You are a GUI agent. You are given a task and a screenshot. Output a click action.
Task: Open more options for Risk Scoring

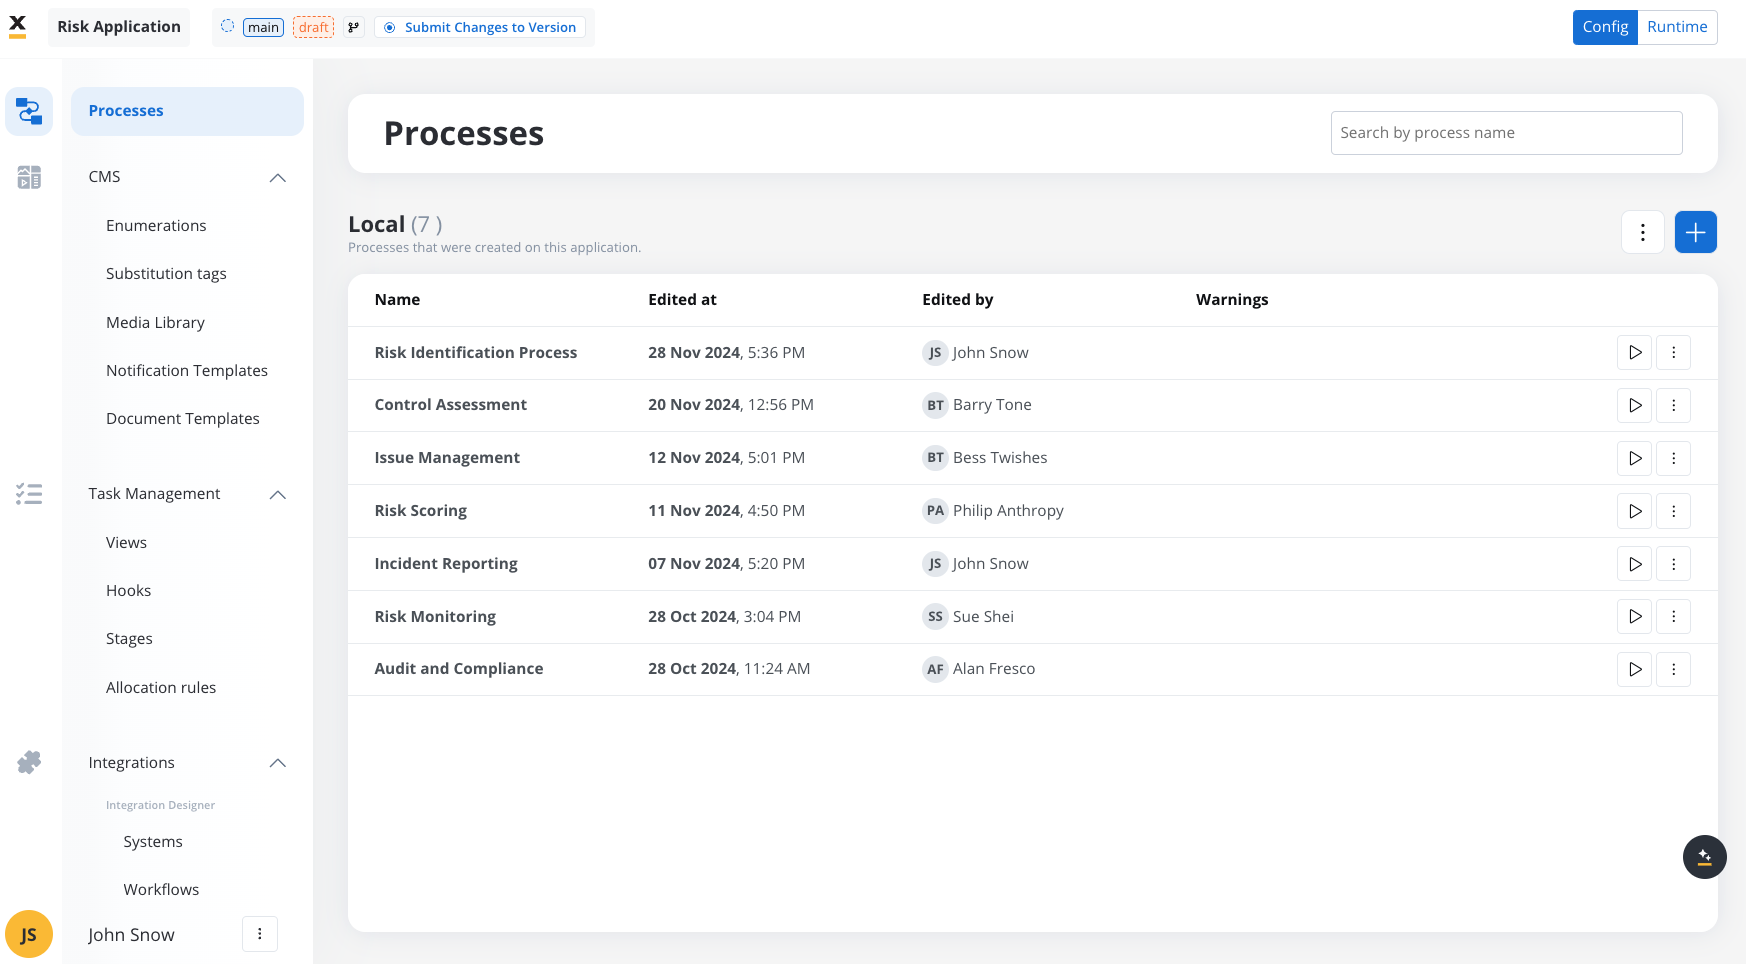[1673, 511]
